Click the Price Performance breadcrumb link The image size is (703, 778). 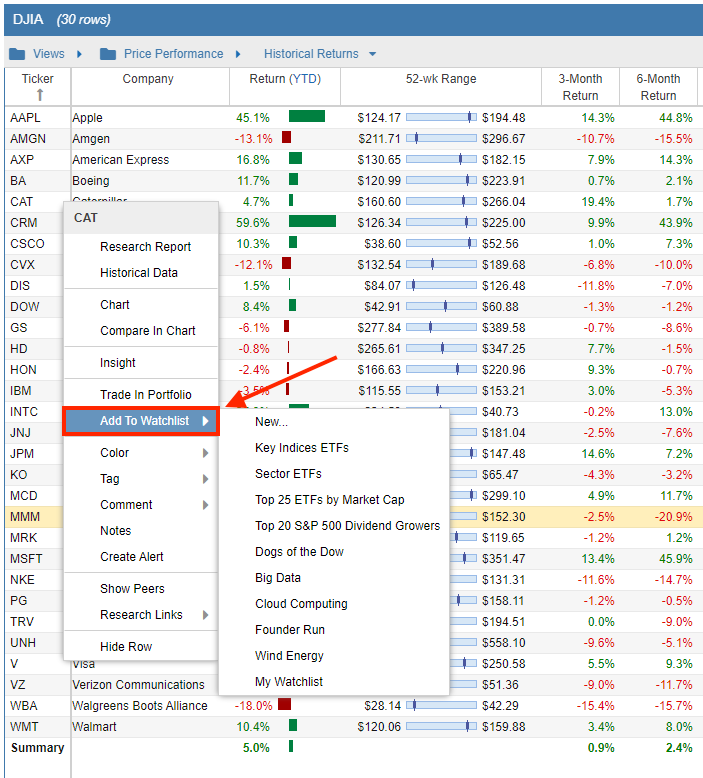point(173,54)
